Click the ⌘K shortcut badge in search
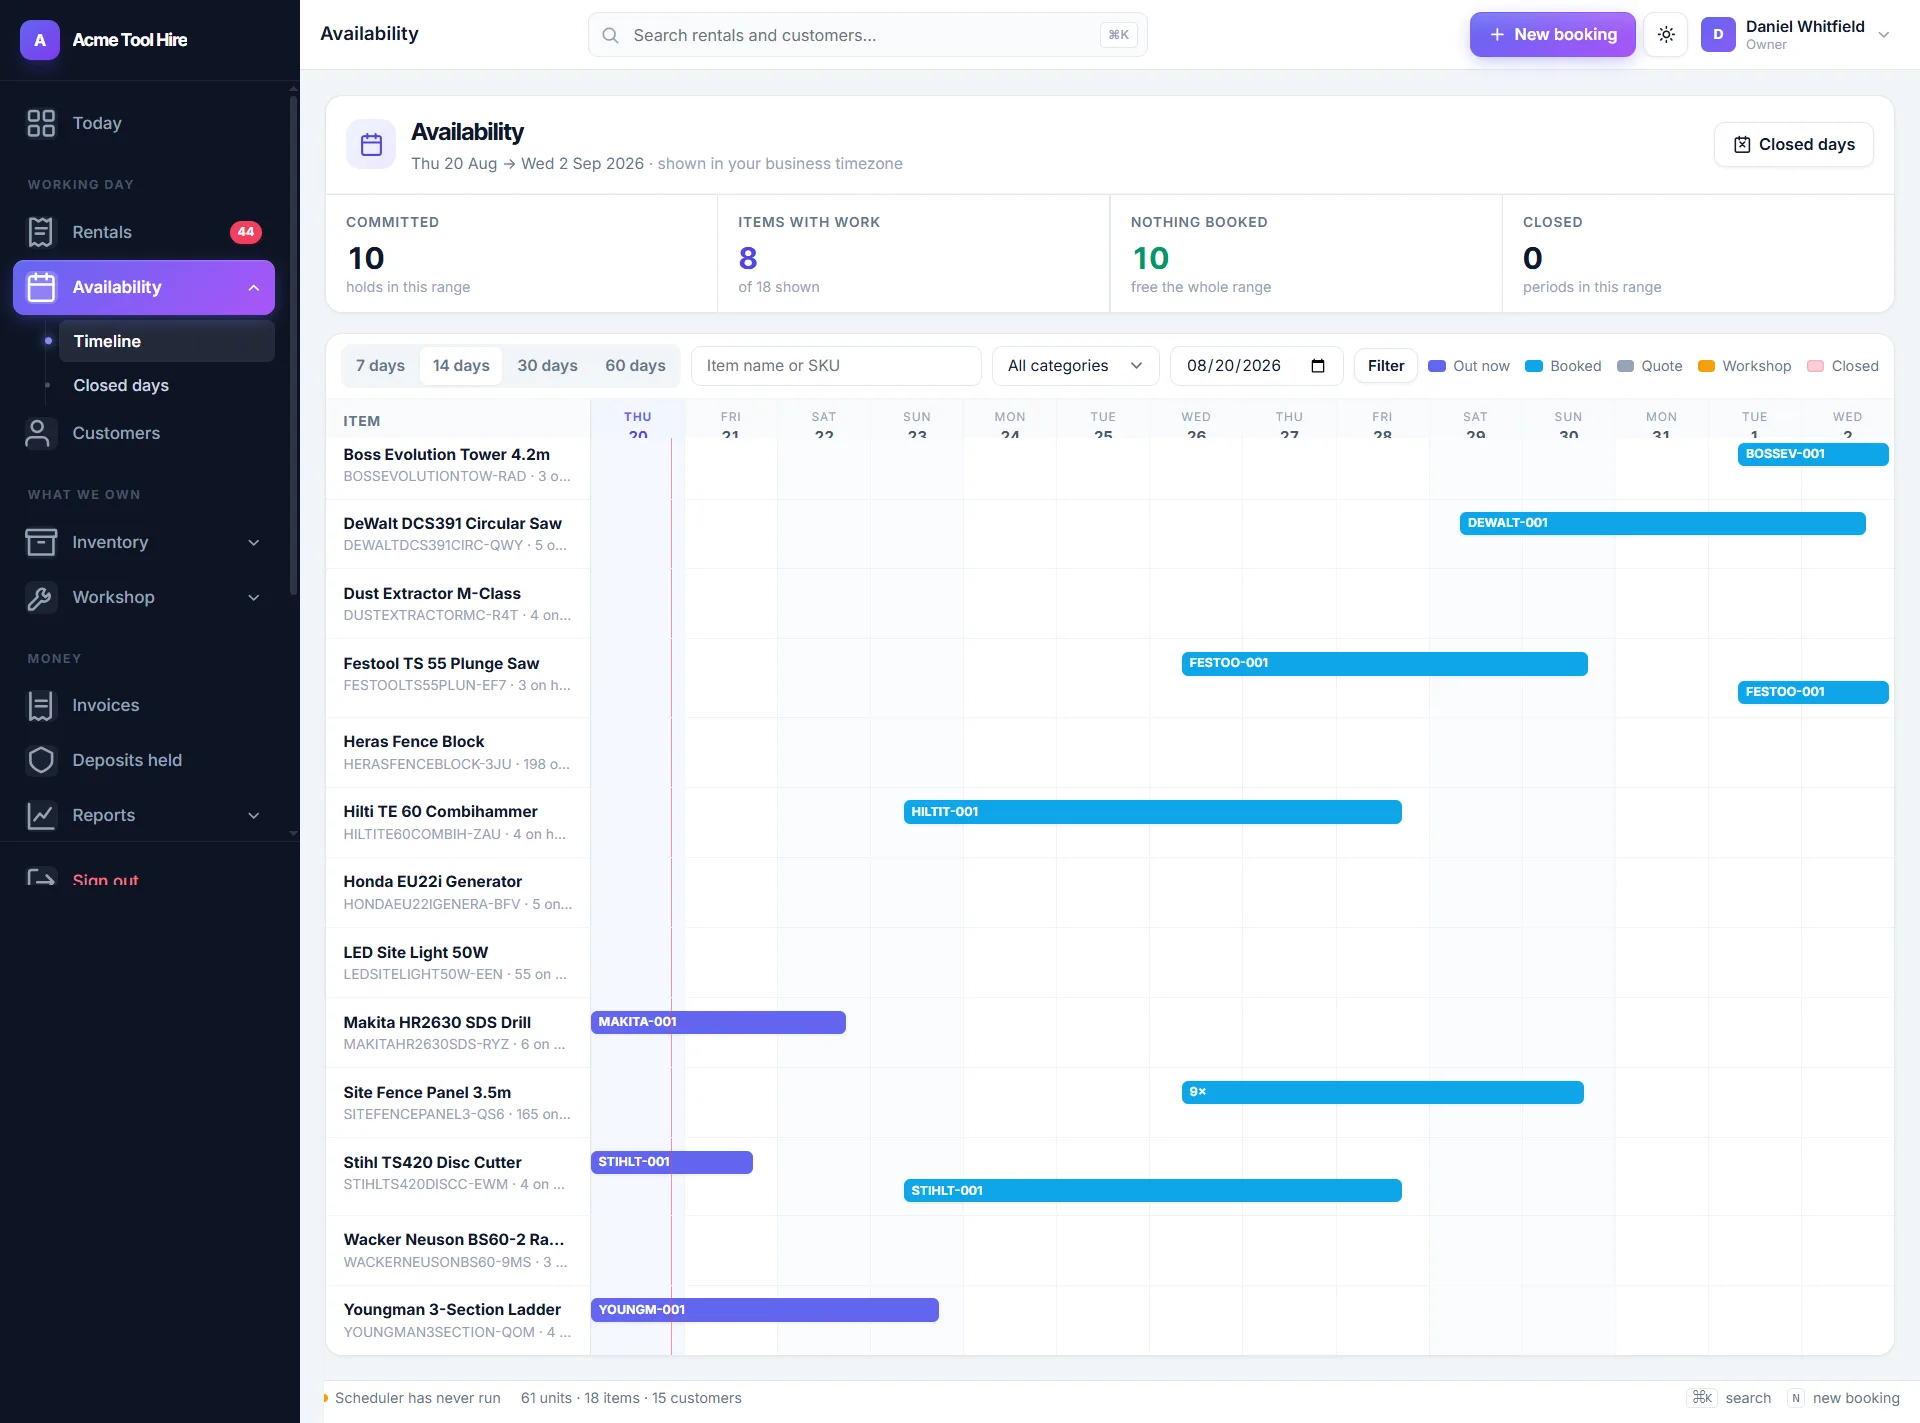Image resolution: width=1920 pixels, height=1423 pixels. (1118, 35)
